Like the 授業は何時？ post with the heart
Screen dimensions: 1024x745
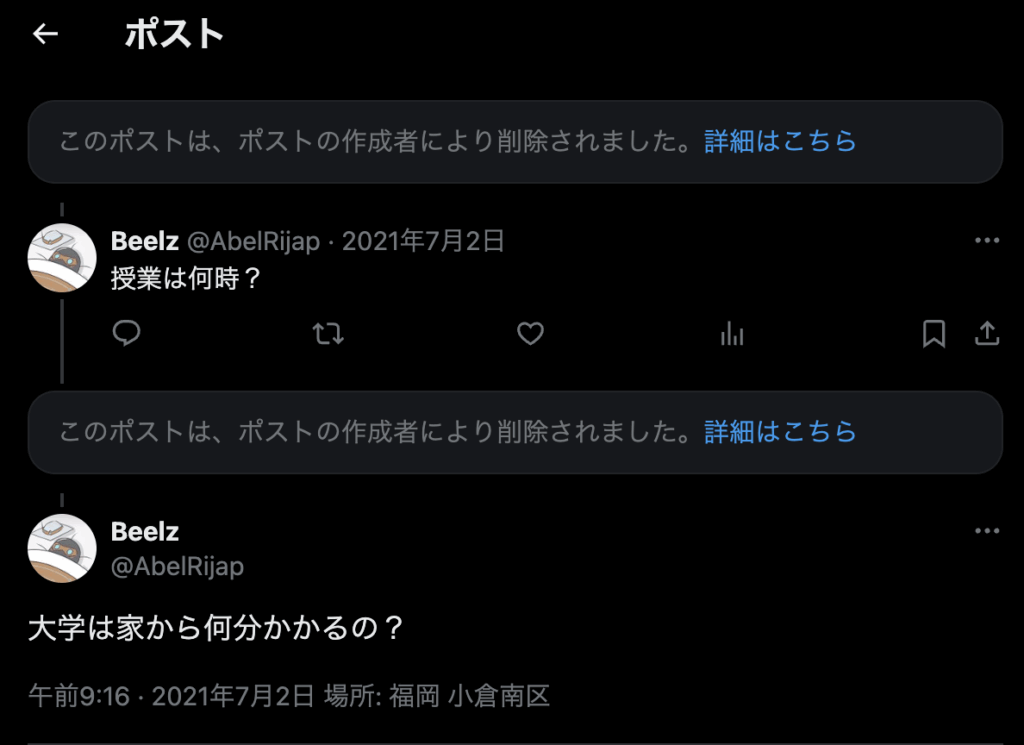point(530,334)
